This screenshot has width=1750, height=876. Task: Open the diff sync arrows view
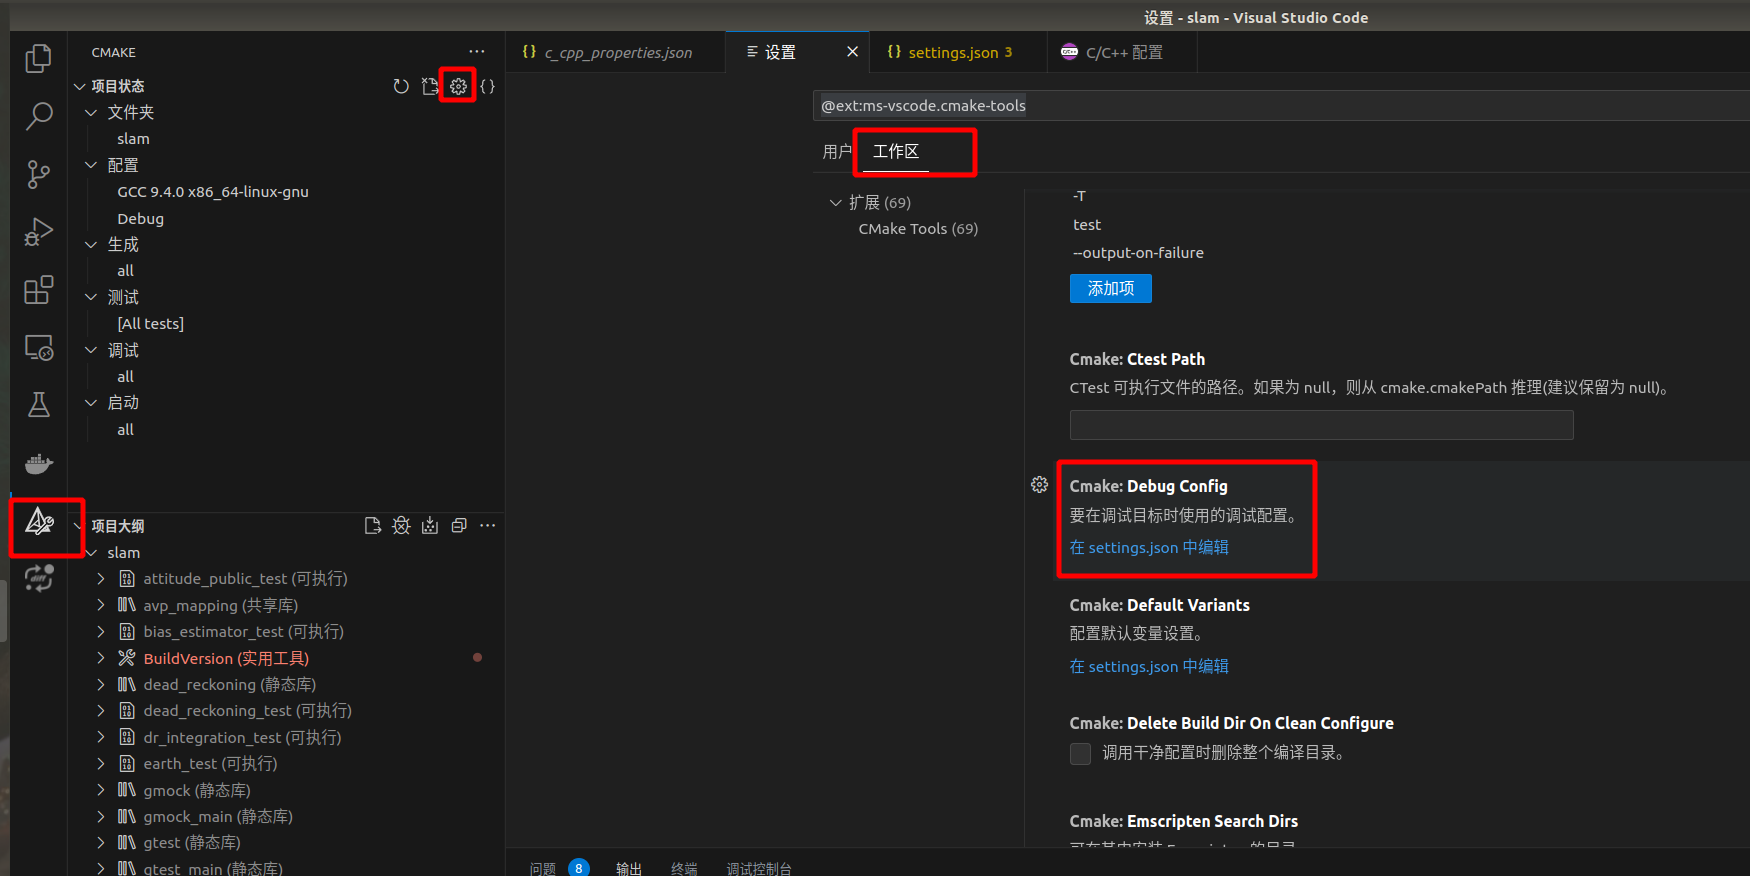[x=38, y=578]
